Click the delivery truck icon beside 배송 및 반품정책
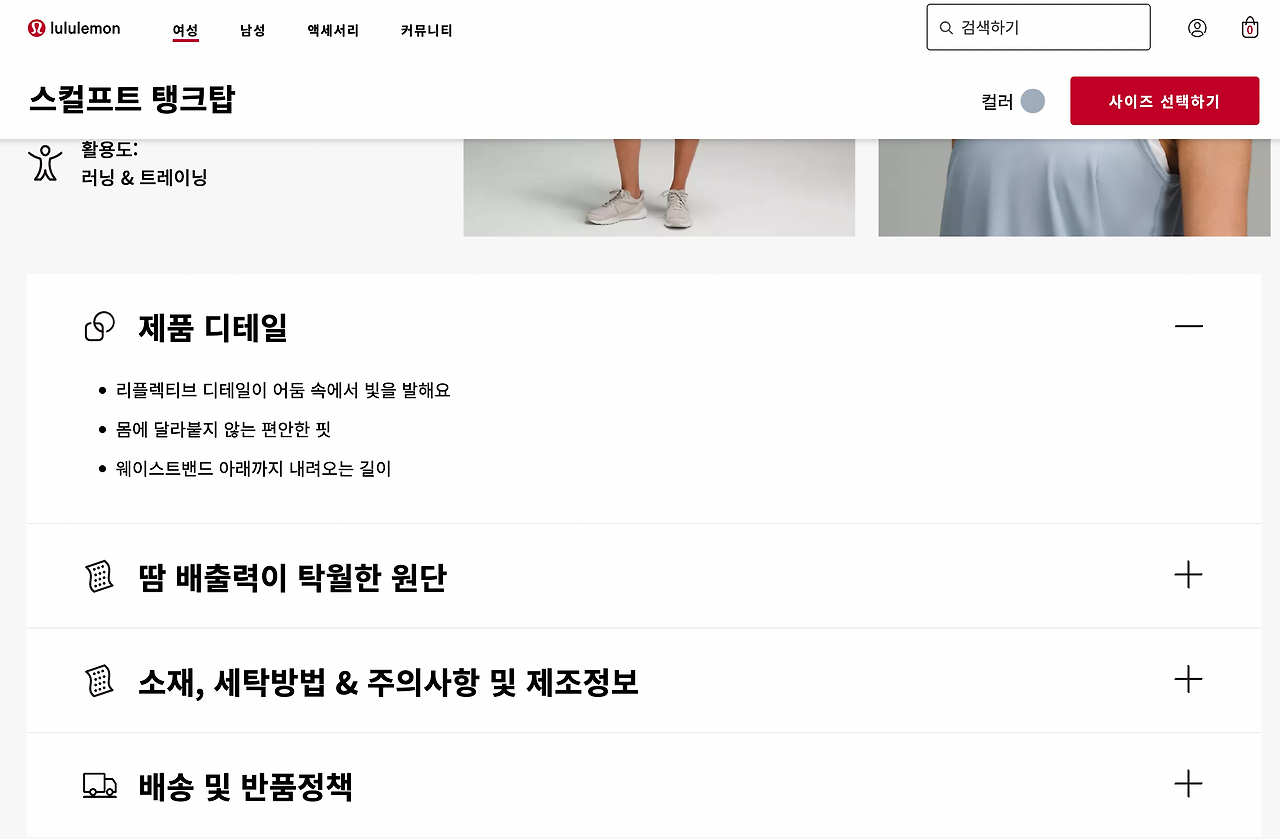1280x839 pixels. pos(100,786)
